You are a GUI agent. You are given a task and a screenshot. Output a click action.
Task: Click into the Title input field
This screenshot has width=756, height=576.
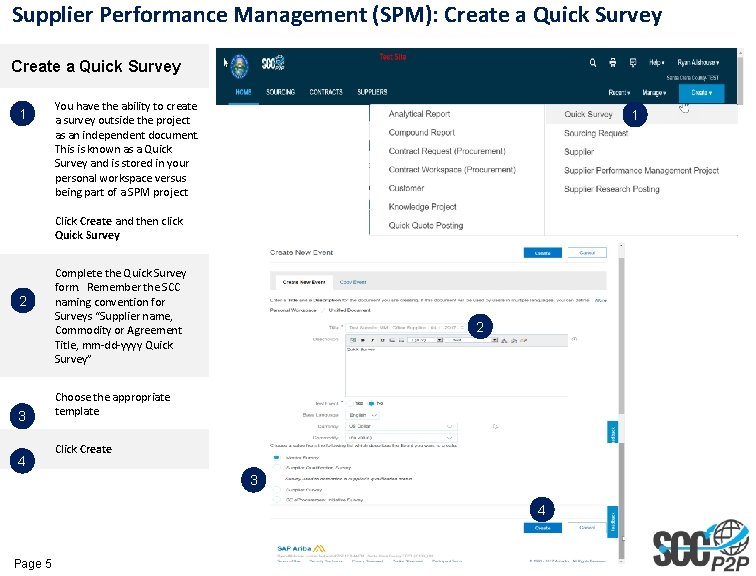click(x=405, y=327)
